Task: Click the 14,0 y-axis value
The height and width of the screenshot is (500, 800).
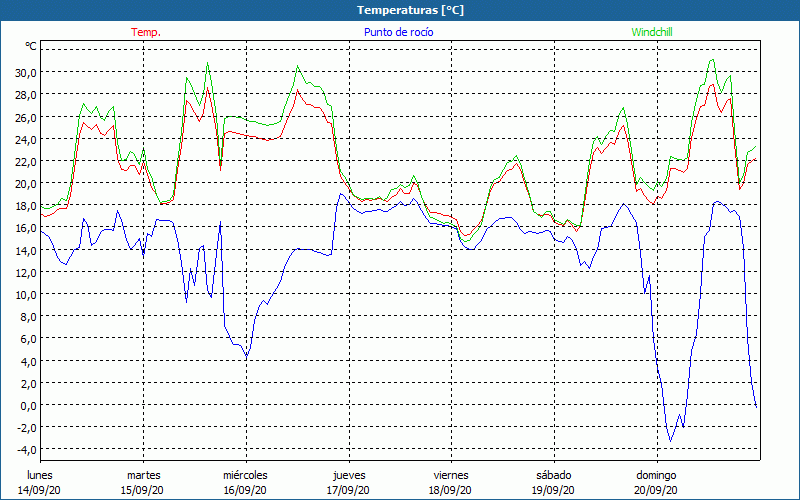Action: (26, 250)
